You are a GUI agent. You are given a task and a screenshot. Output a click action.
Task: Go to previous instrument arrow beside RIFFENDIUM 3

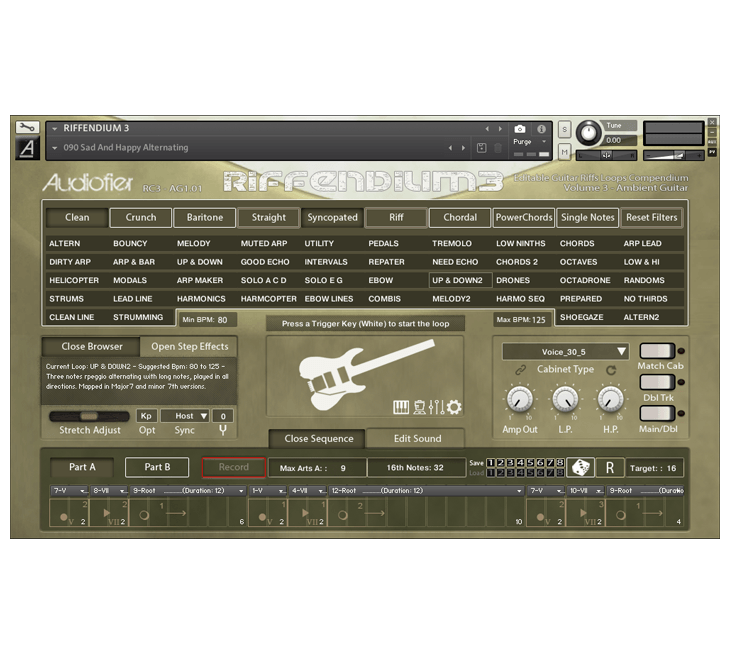(x=487, y=128)
